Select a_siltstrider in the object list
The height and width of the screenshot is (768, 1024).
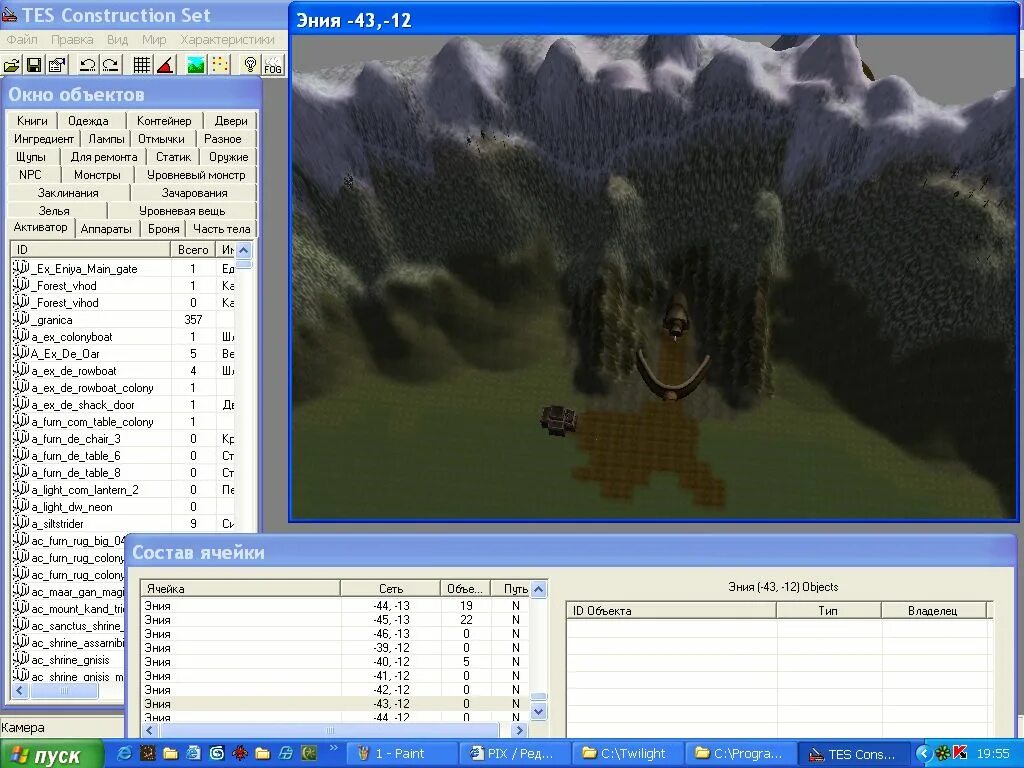point(123,524)
